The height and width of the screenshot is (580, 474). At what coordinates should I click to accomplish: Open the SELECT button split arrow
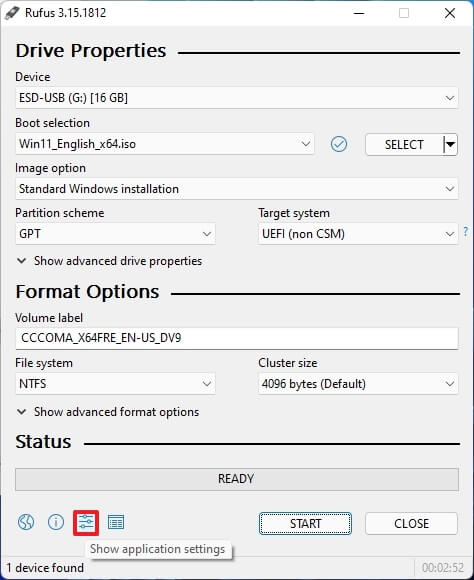(x=450, y=144)
